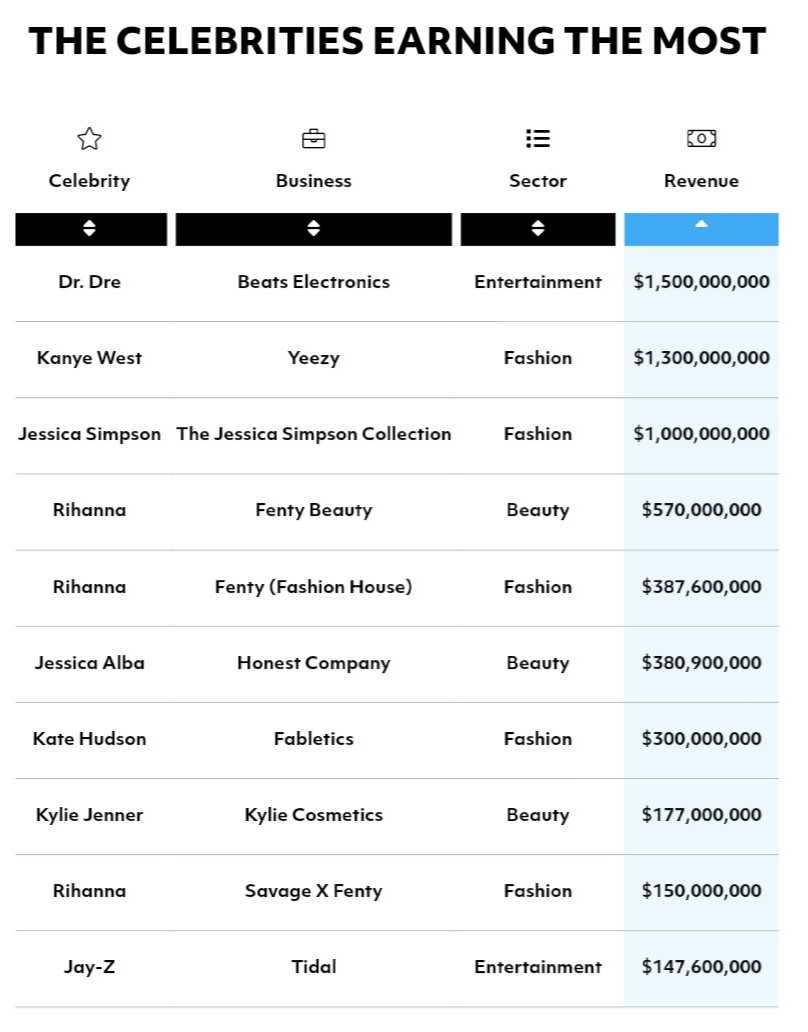Click the Celebrity column label
The width and height of the screenshot is (808, 1032).
(x=89, y=181)
